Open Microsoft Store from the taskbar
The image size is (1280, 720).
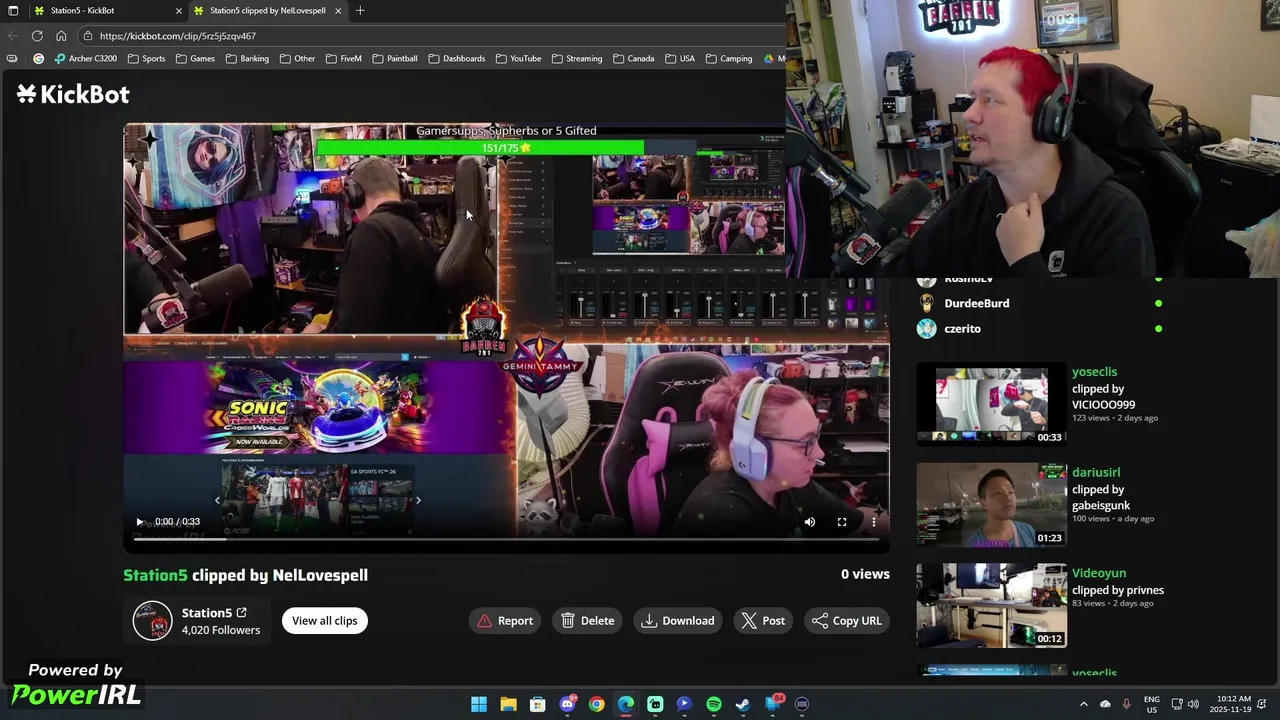click(x=537, y=704)
